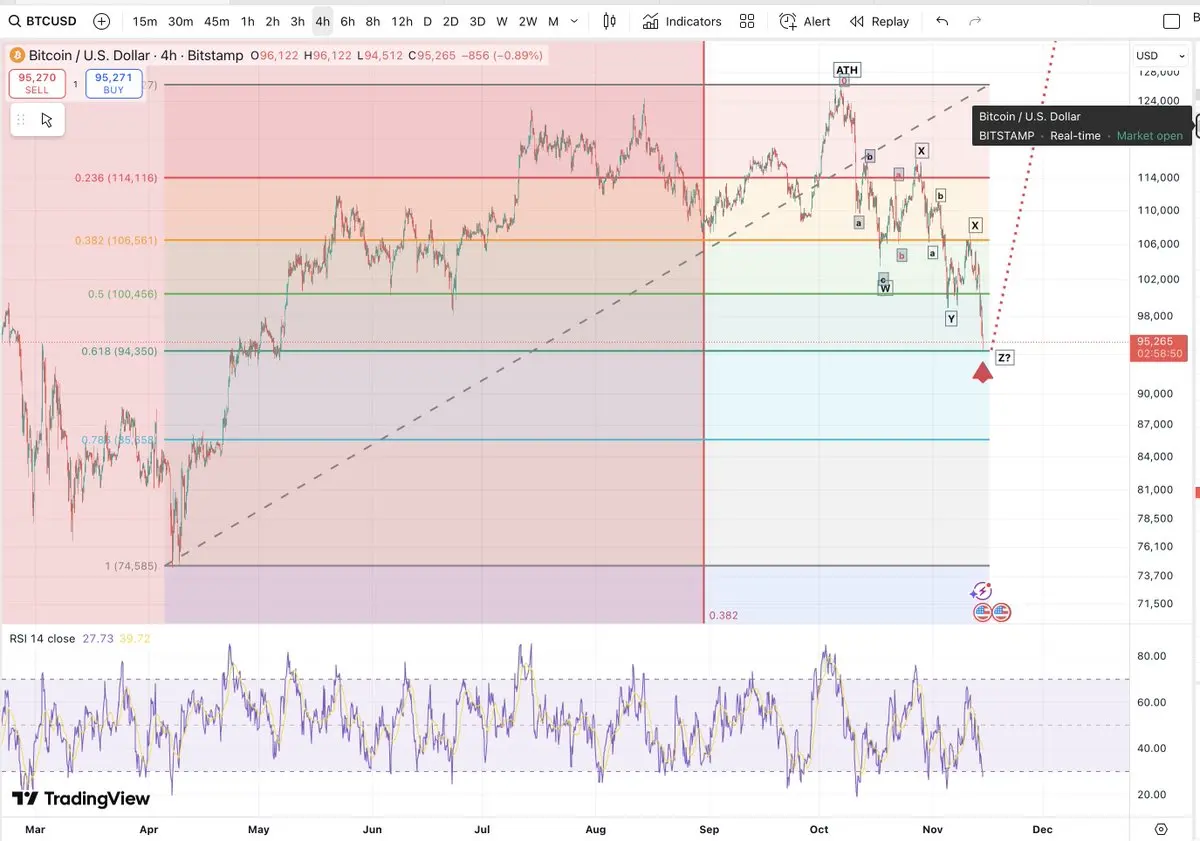
Task: Switch to the 2W timeframe
Action: (528, 21)
